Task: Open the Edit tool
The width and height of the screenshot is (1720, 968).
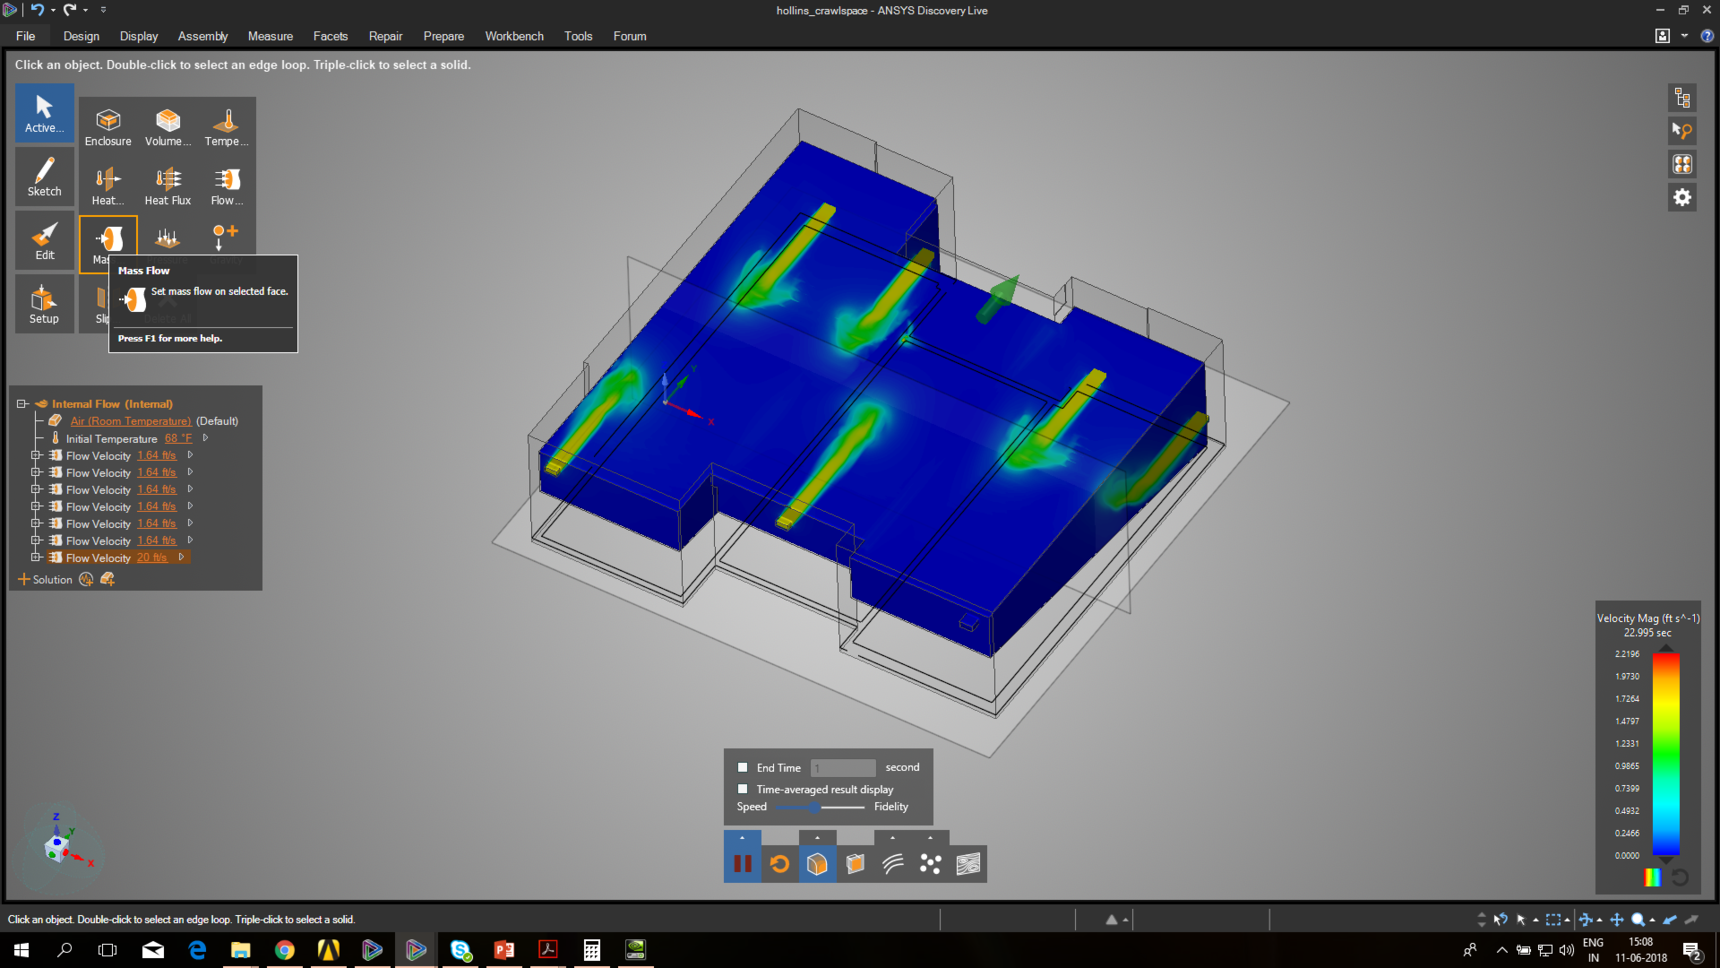Action: coord(44,241)
